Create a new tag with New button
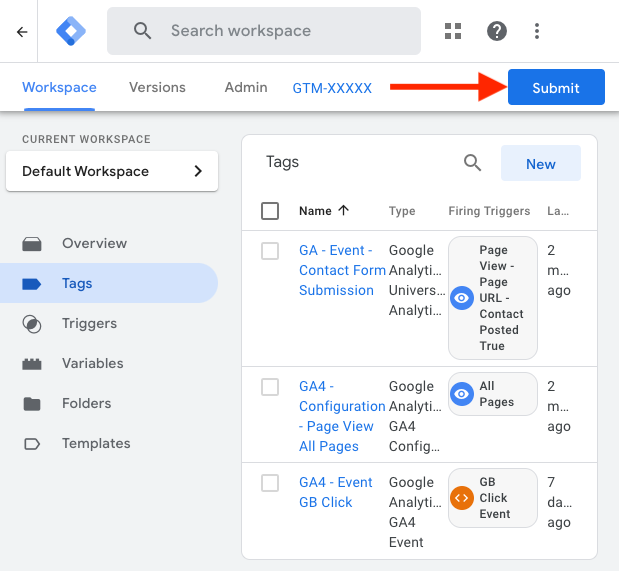Image resolution: width=619 pixels, height=571 pixels. 540,164
